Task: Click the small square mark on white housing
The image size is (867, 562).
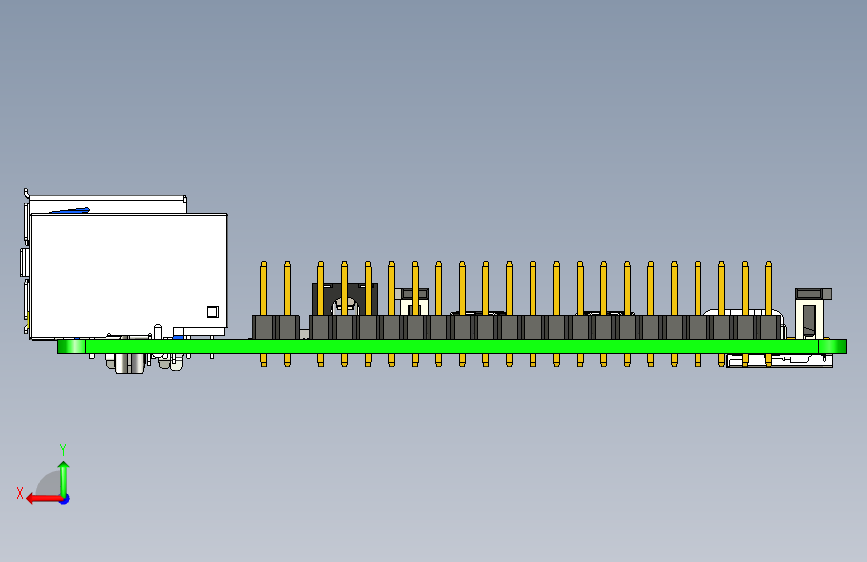Action: [212, 312]
